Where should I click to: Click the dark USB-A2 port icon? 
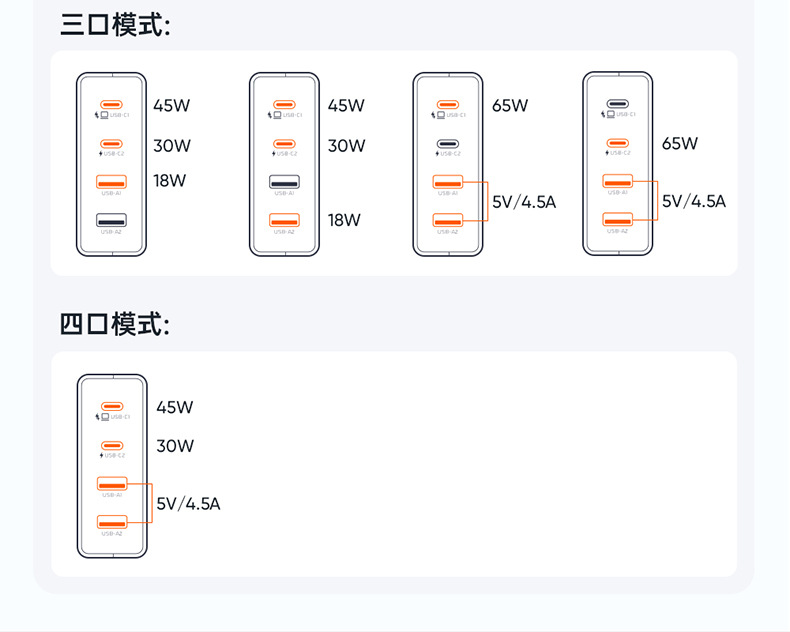pos(111,220)
